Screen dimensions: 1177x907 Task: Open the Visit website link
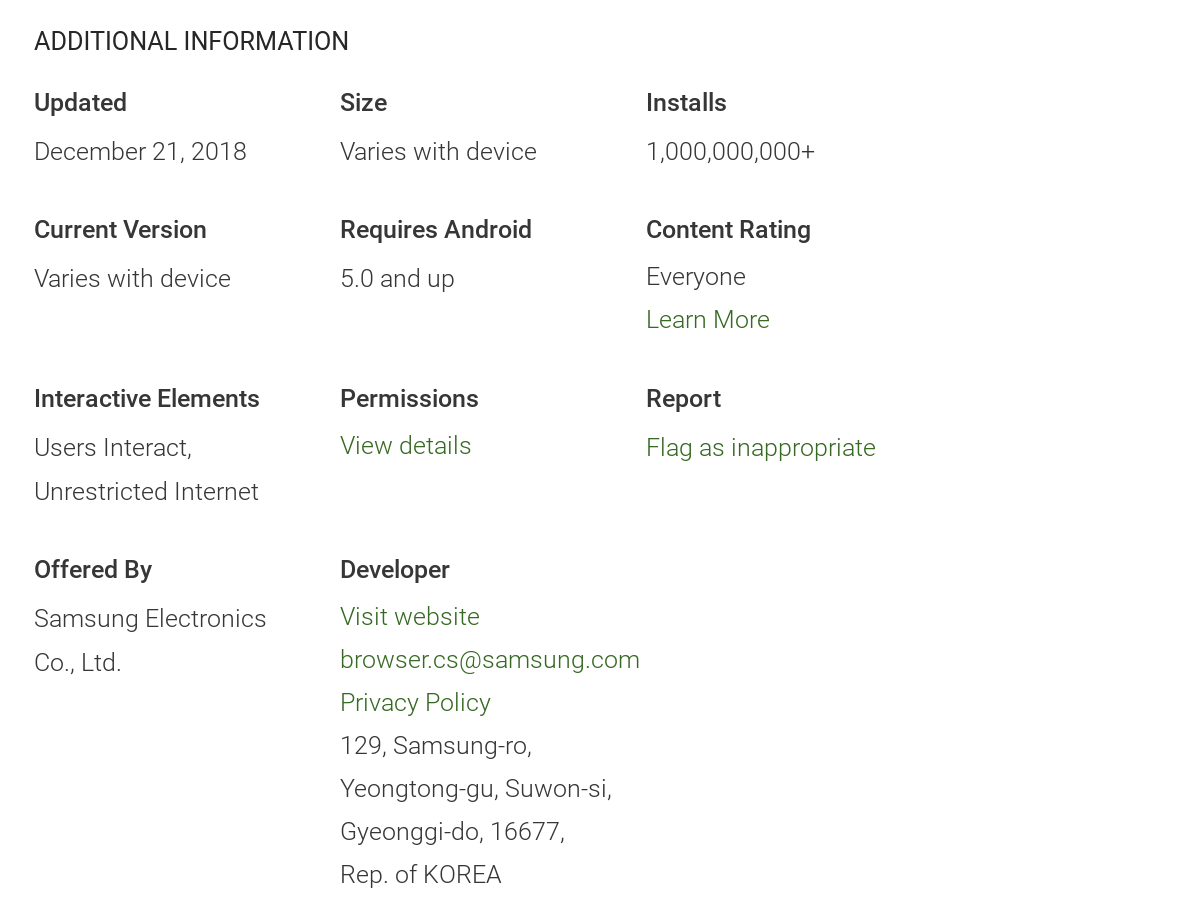click(409, 617)
